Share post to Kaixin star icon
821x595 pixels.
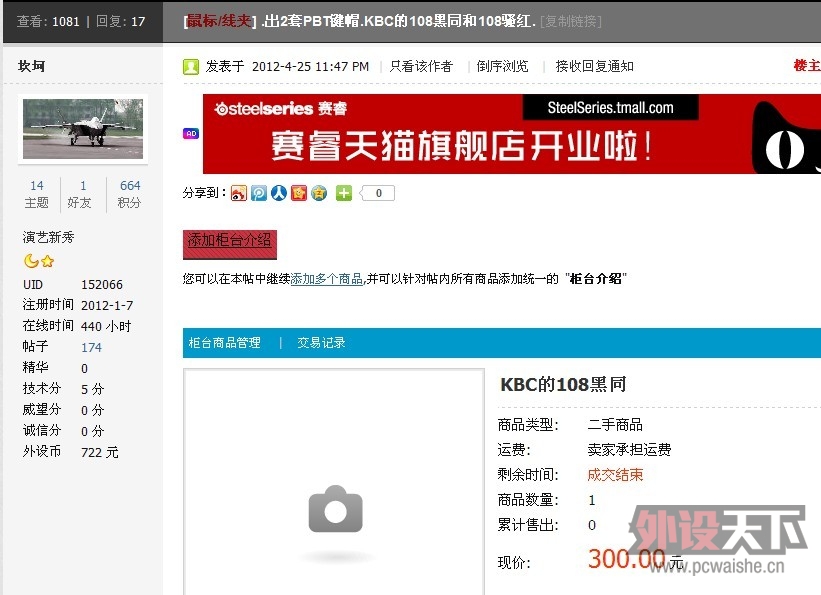pos(298,193)
